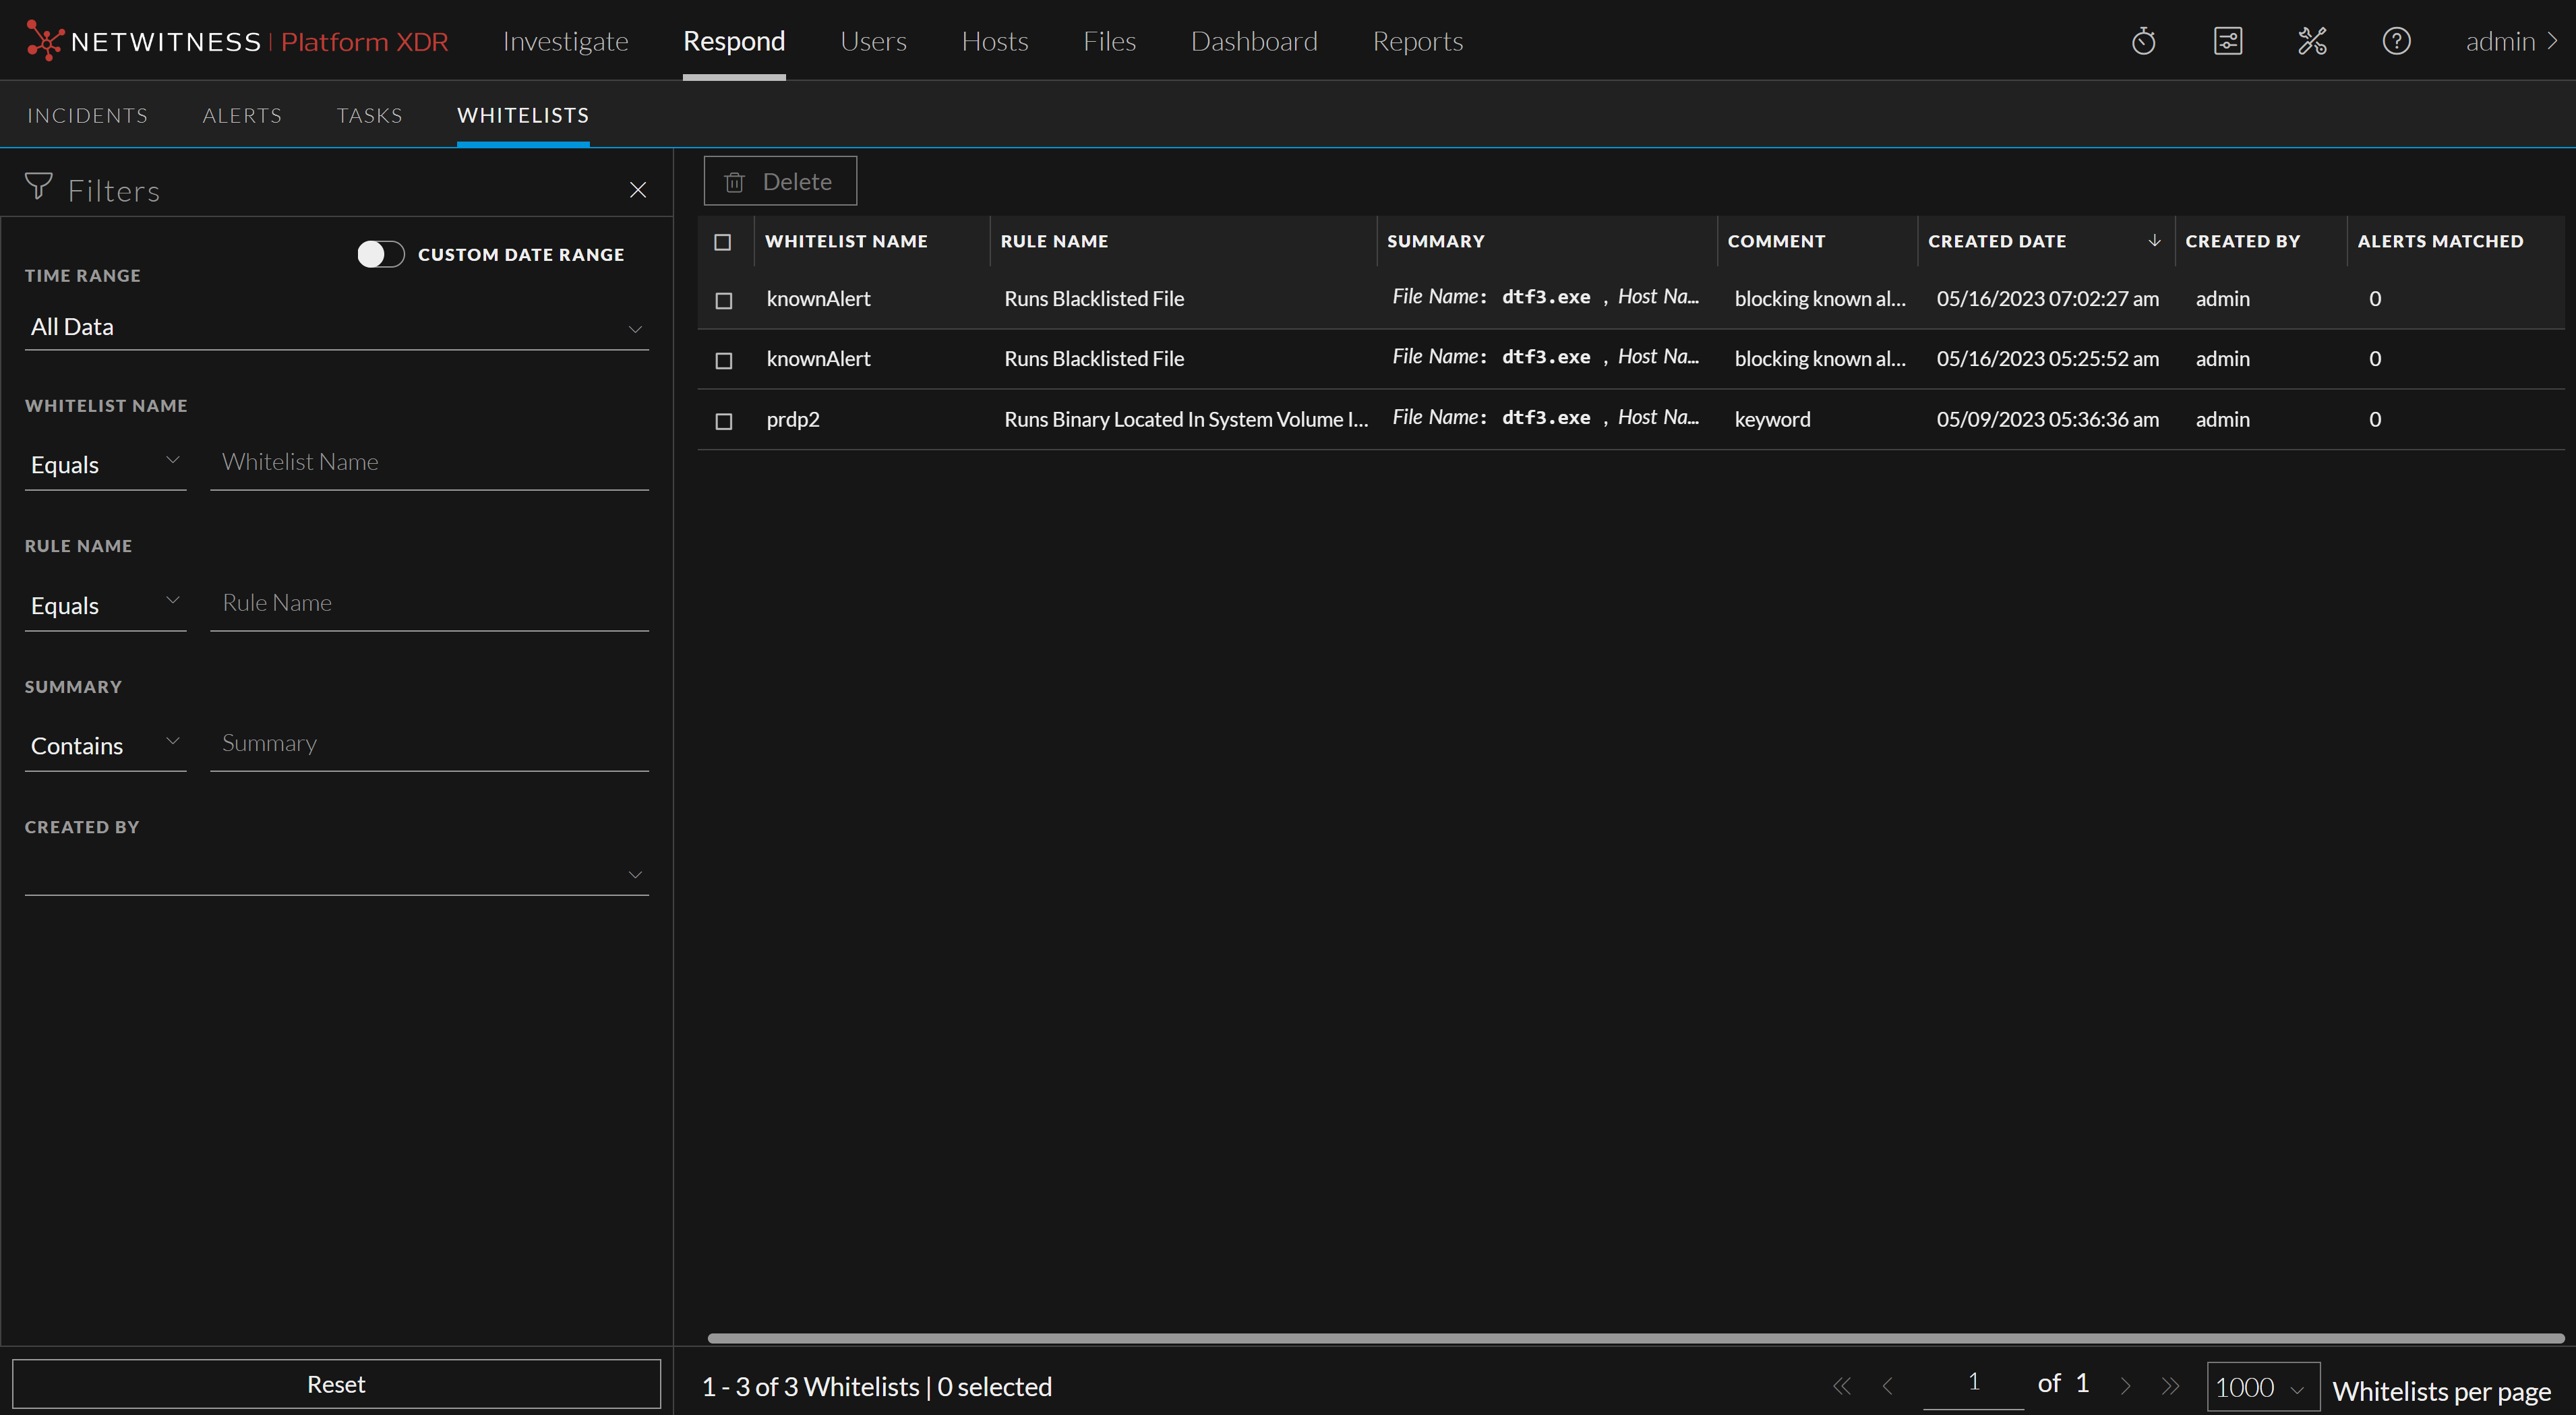Viewport: 2576px width, 1415px height.
Task: Switch to the Incidents tab
Action: (87, 115)
